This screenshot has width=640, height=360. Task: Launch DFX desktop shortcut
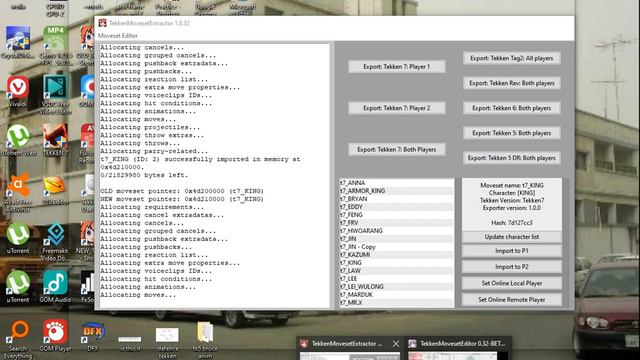[x=93, y=336]
